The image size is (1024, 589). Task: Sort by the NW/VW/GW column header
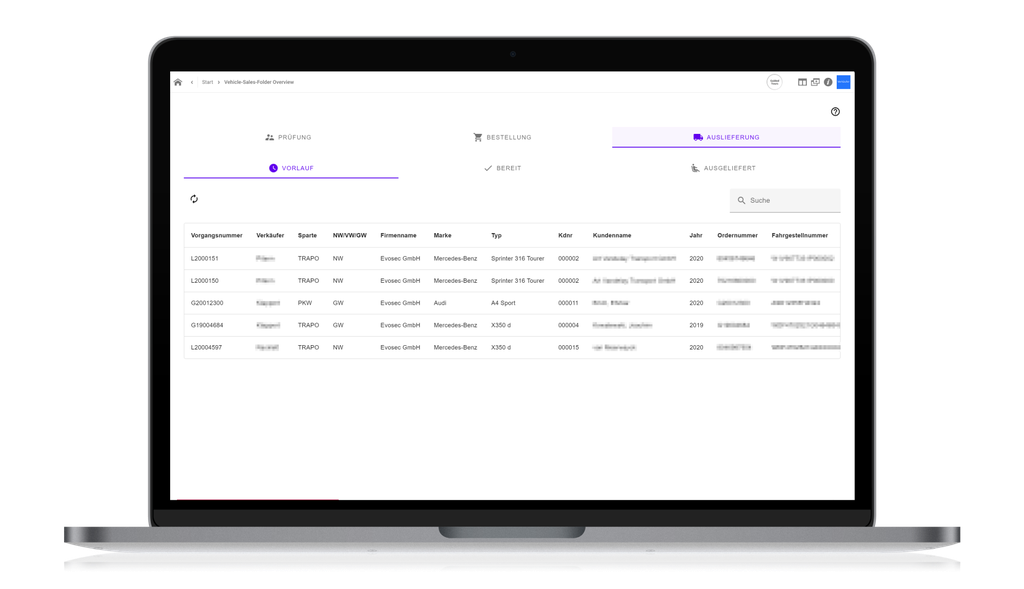coord(349,236)
